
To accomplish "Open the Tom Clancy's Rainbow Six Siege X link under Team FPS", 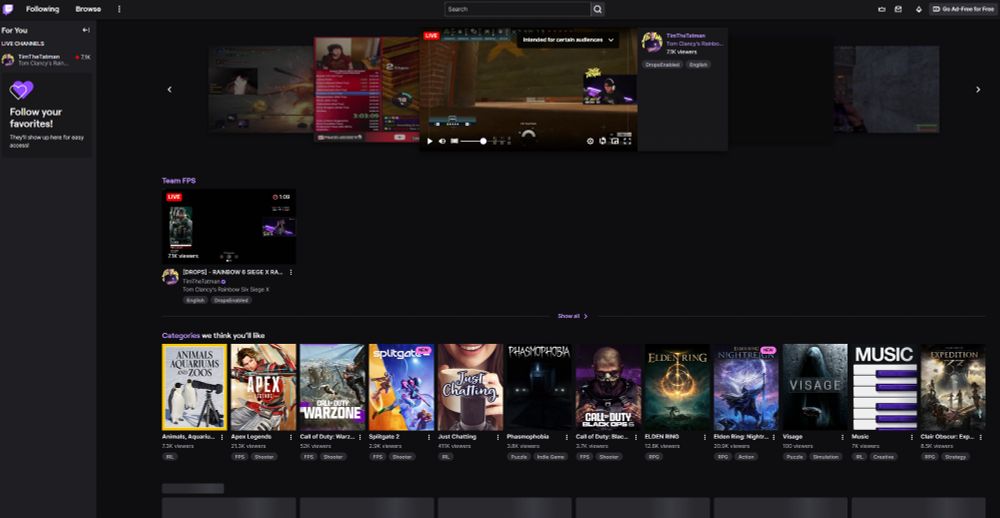I will pyautogui.click(x=226, y=289).
